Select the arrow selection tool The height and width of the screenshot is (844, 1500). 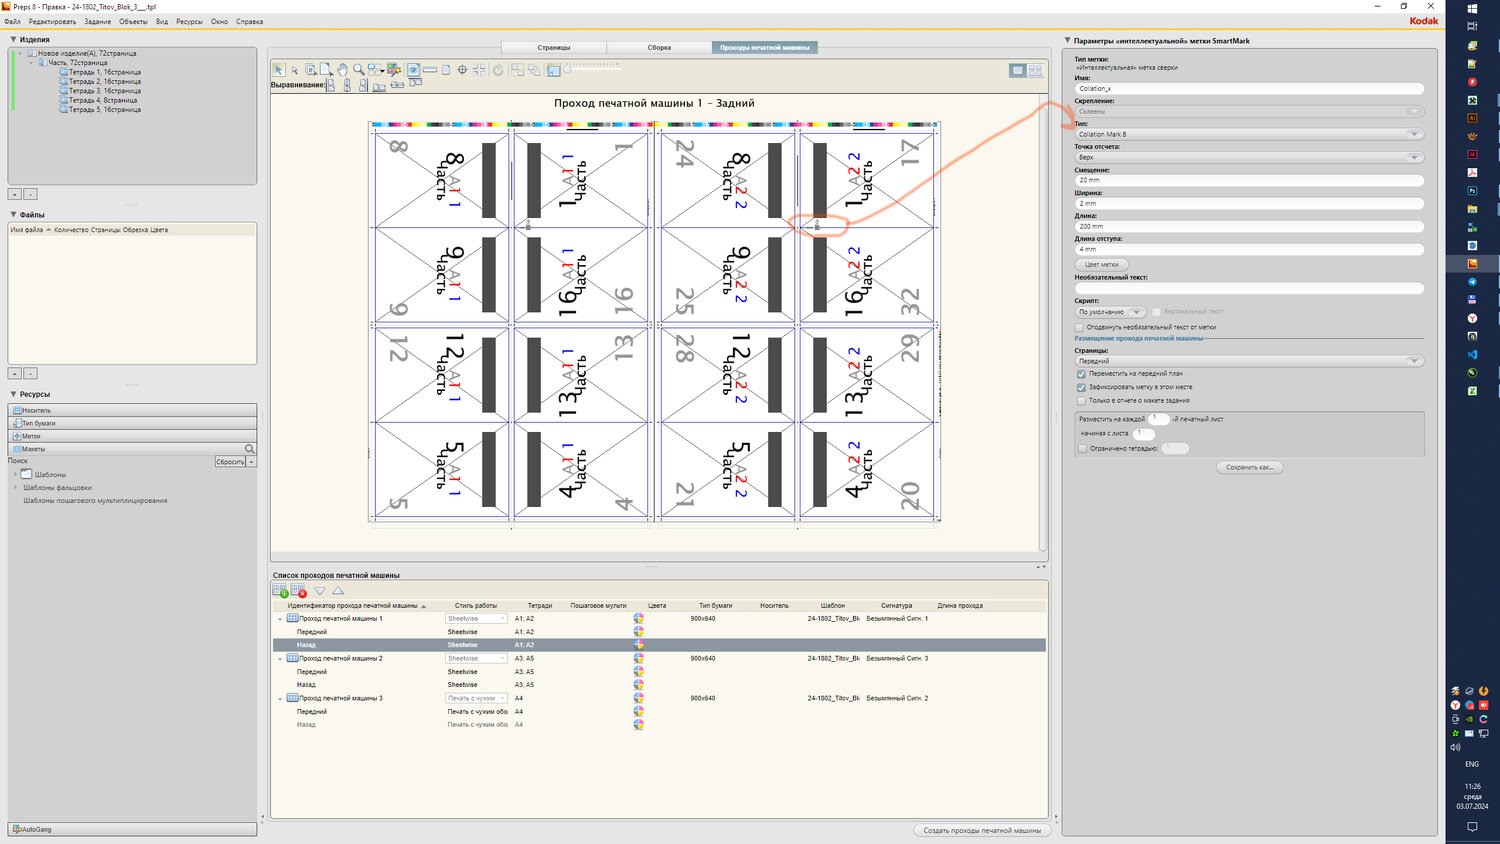(279, 70)
